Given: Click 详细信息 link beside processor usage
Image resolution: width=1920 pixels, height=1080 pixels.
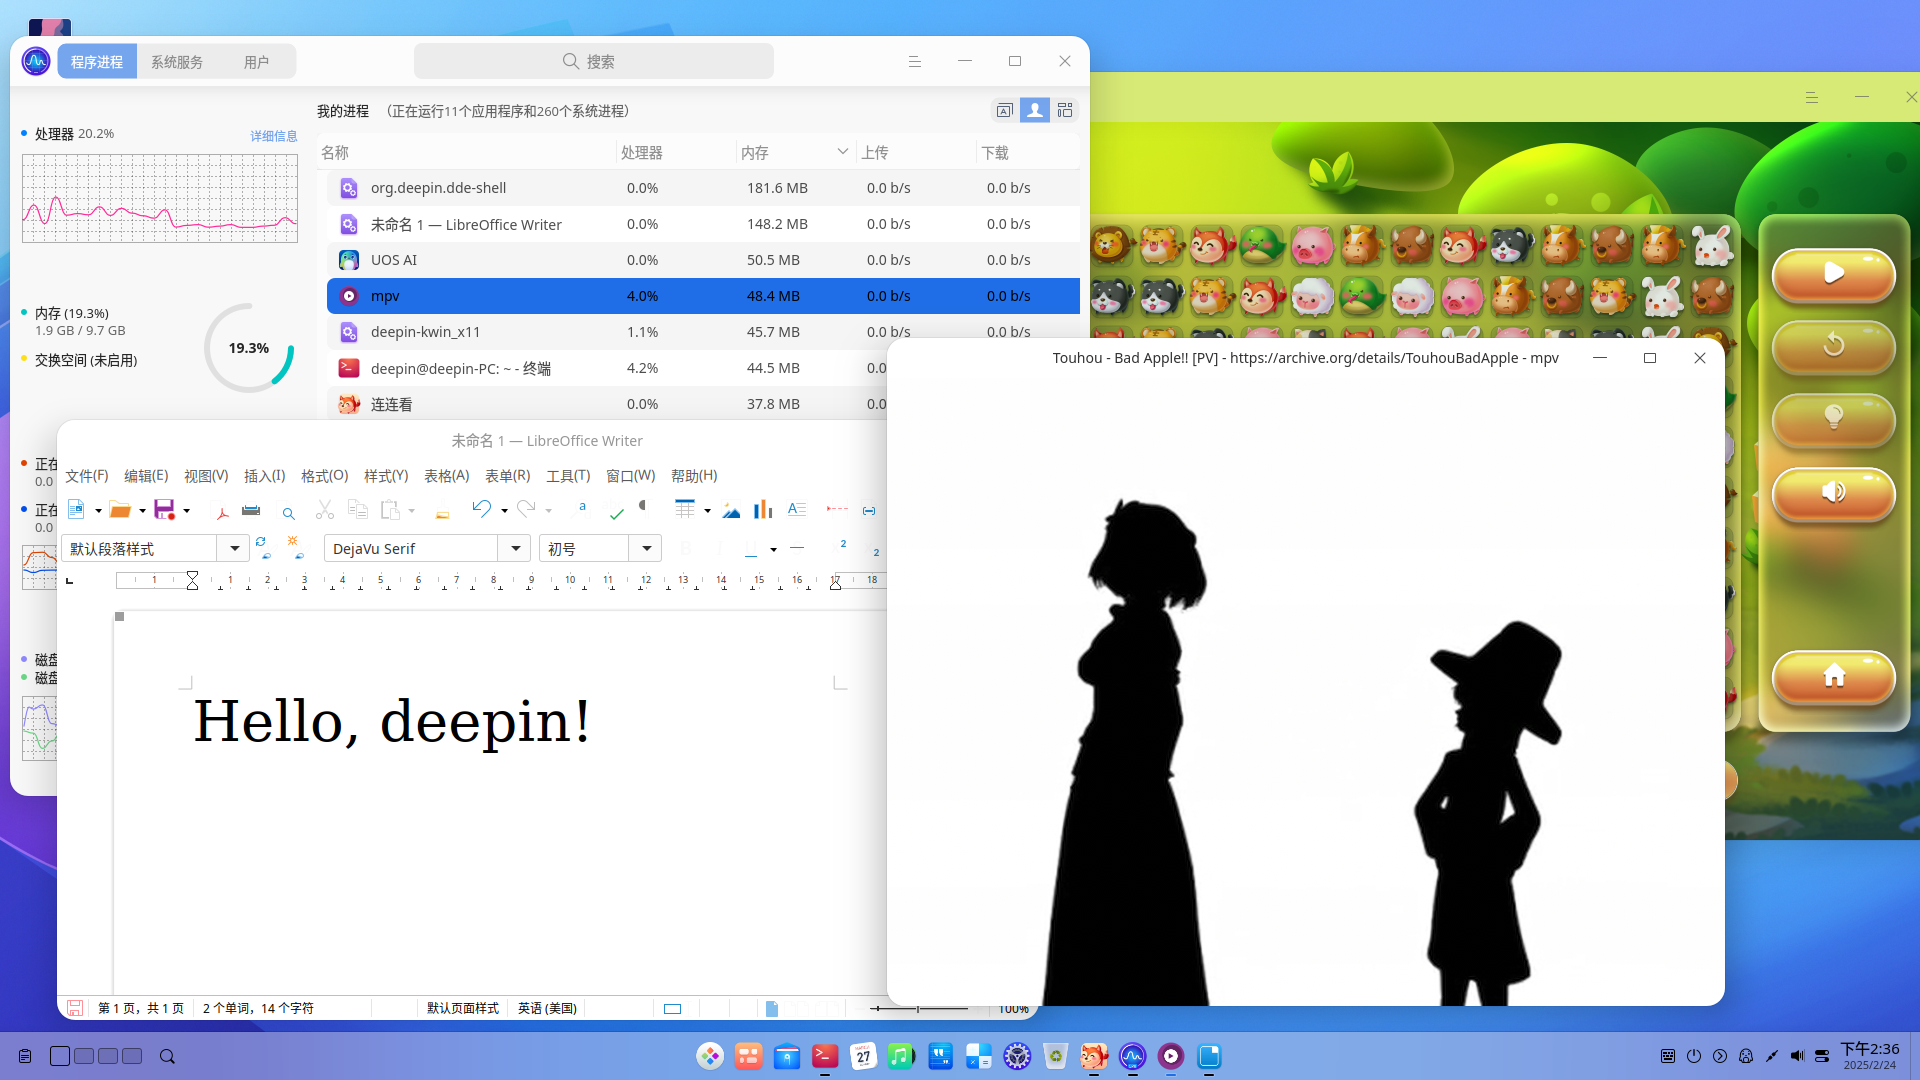Looking at the screenshot, I should pyautogui.click(x=274, y=136).
